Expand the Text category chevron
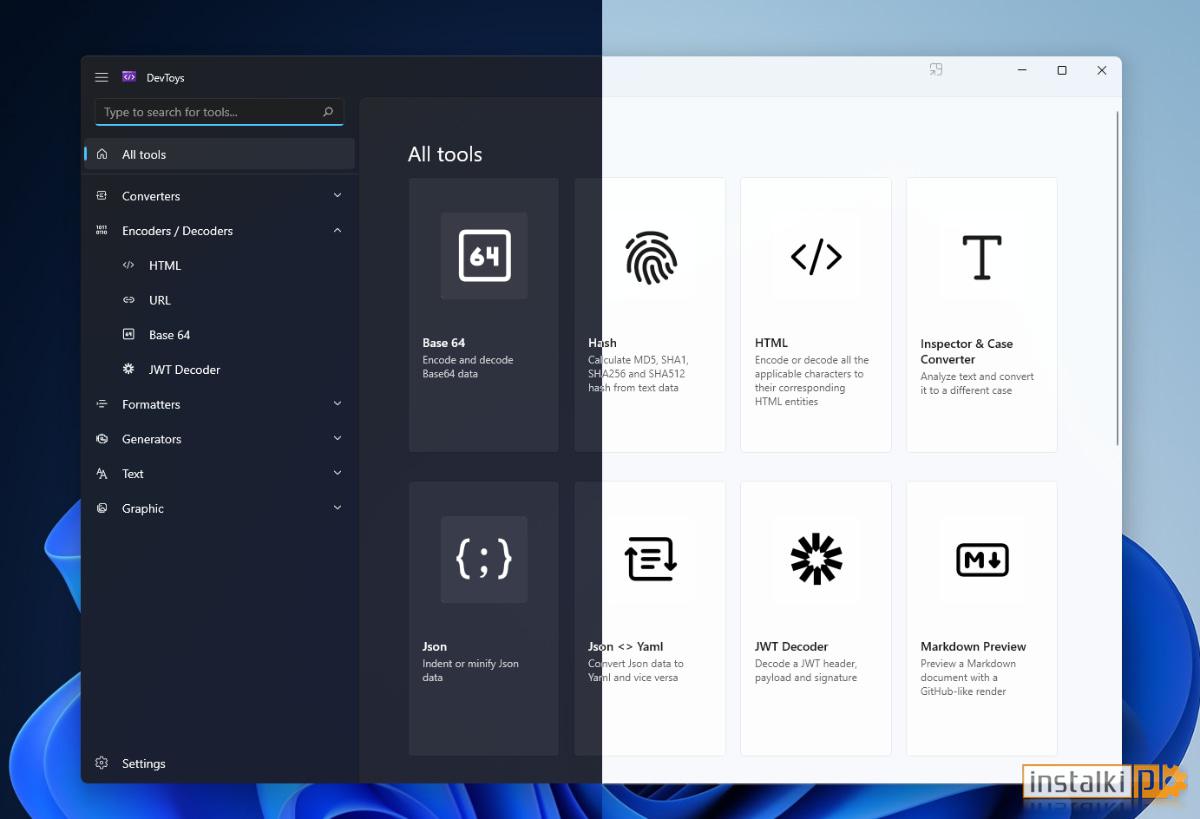 click(x=337, y=473)
